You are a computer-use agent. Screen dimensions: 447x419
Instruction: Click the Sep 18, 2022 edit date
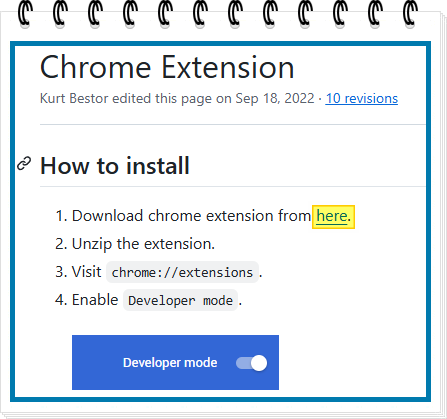[275, 99]
